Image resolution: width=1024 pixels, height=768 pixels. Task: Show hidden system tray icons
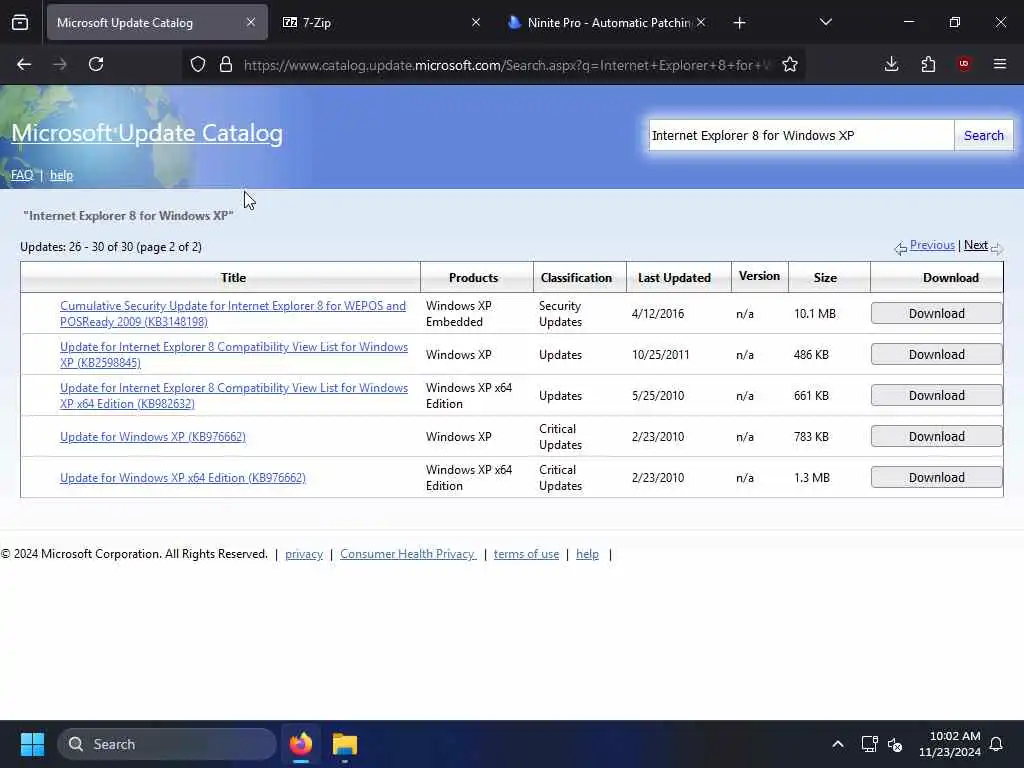click(x=838, y=744)
